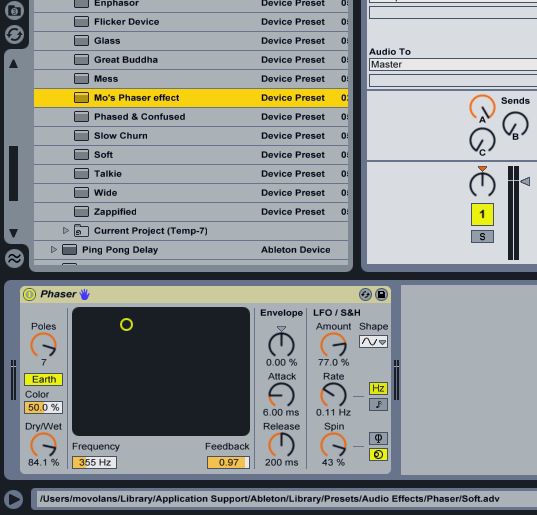This screenshot has height=515, width=537.
Task: Click the Feedback 0.97 field
Action: [228, 463]
